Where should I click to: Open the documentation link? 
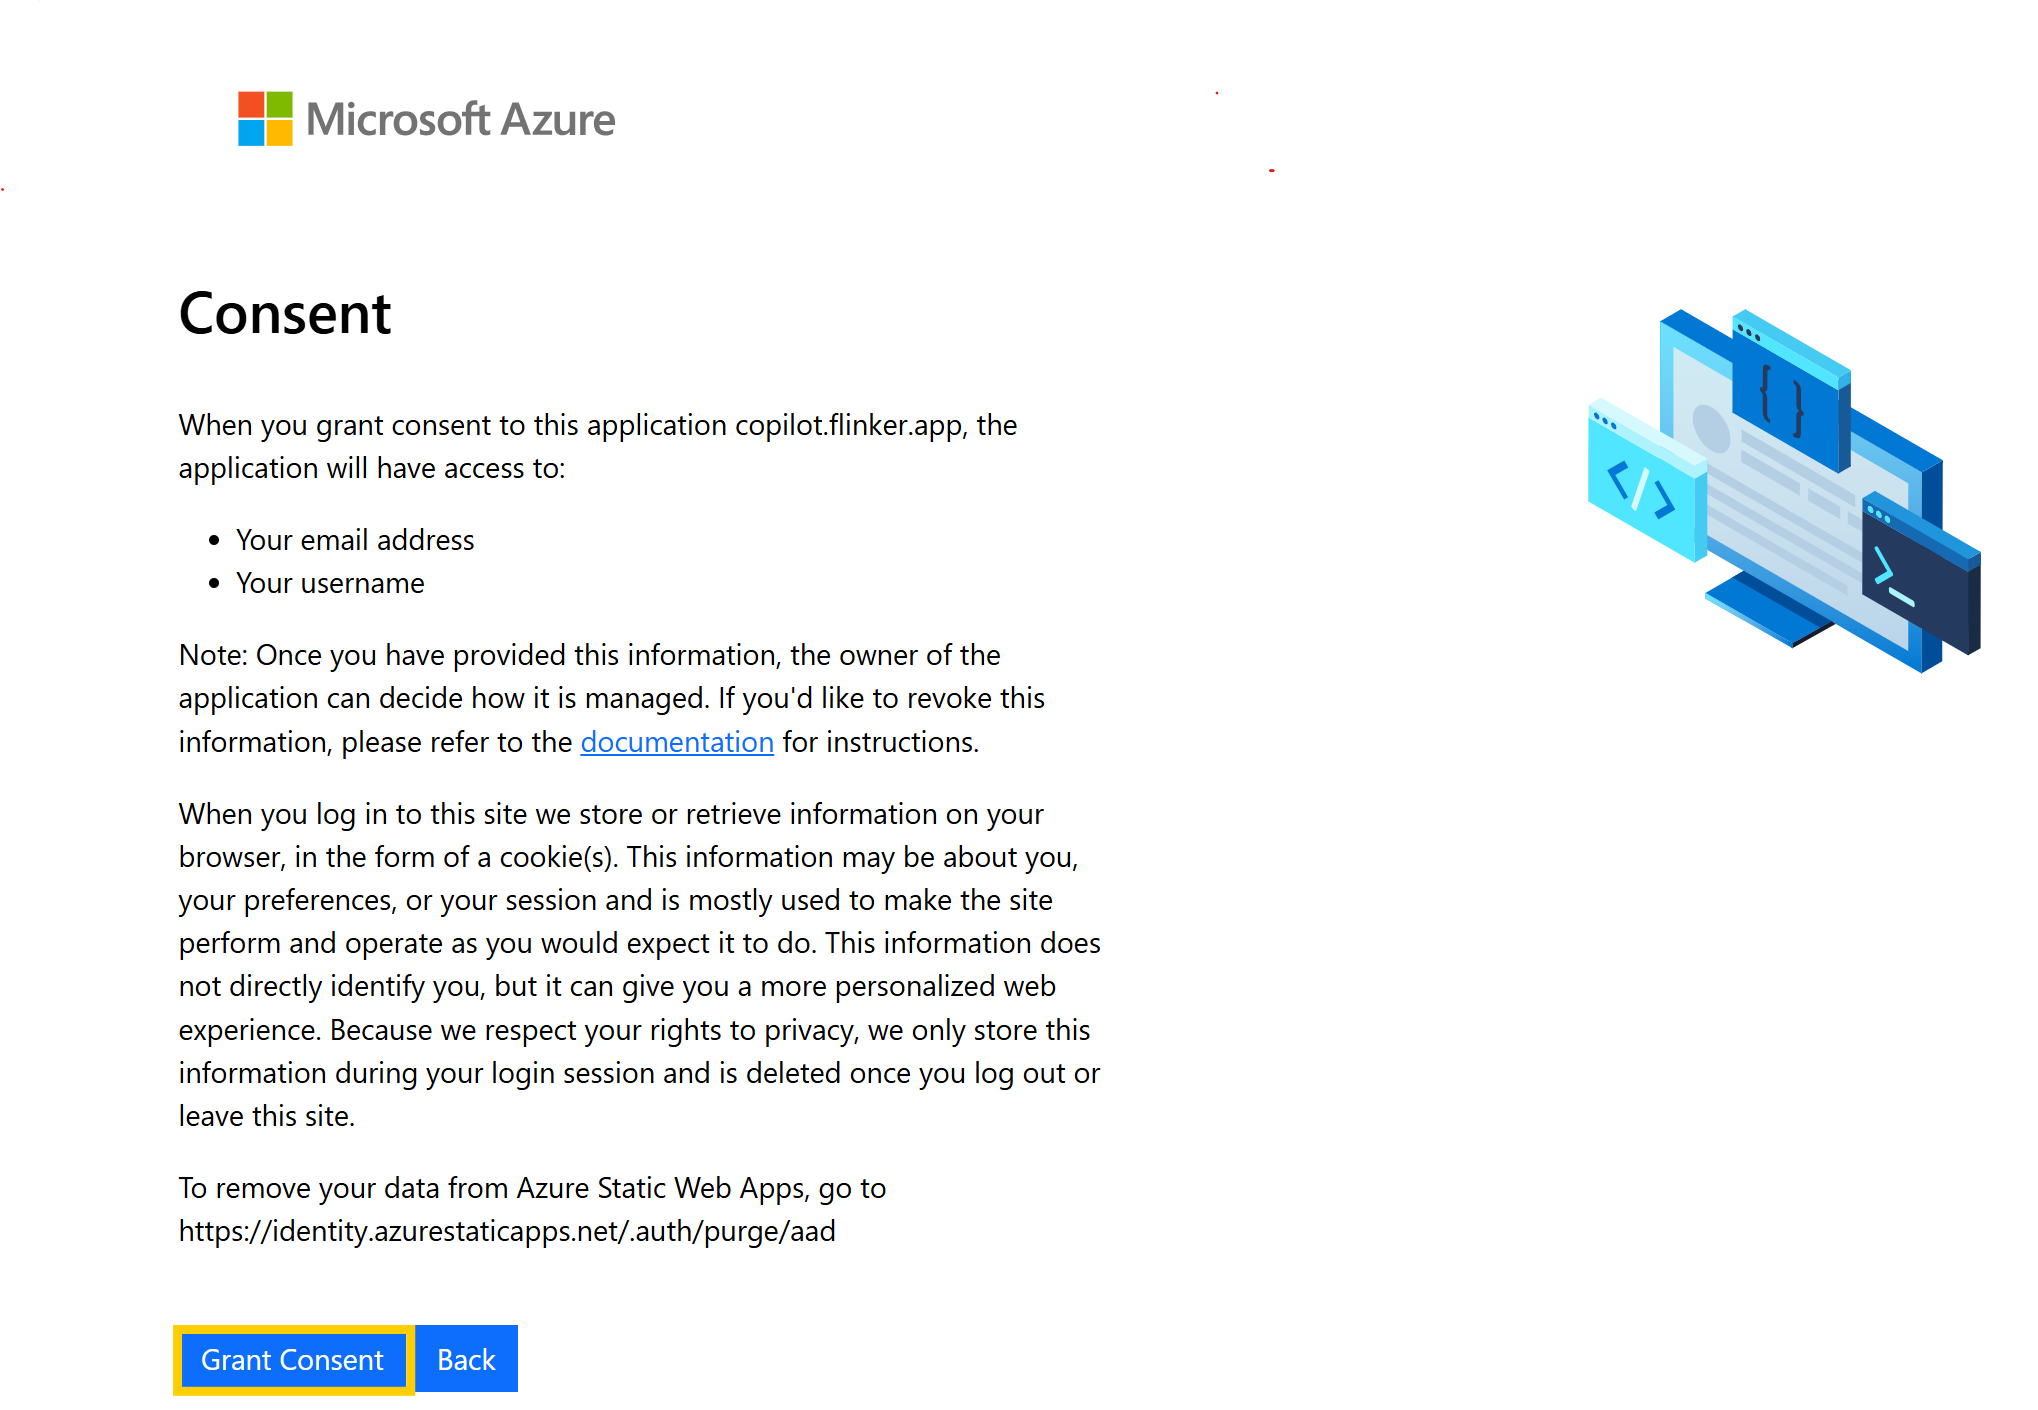pyautogui.click(x=677, y=742)
